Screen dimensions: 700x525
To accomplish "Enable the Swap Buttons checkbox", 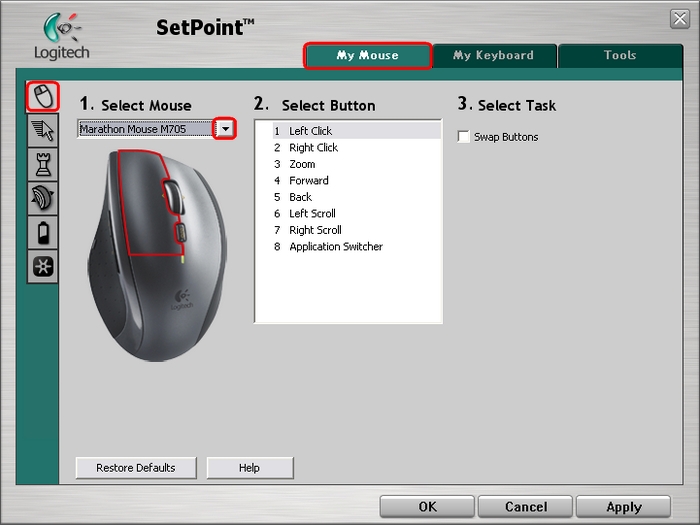I will [463, 137].
